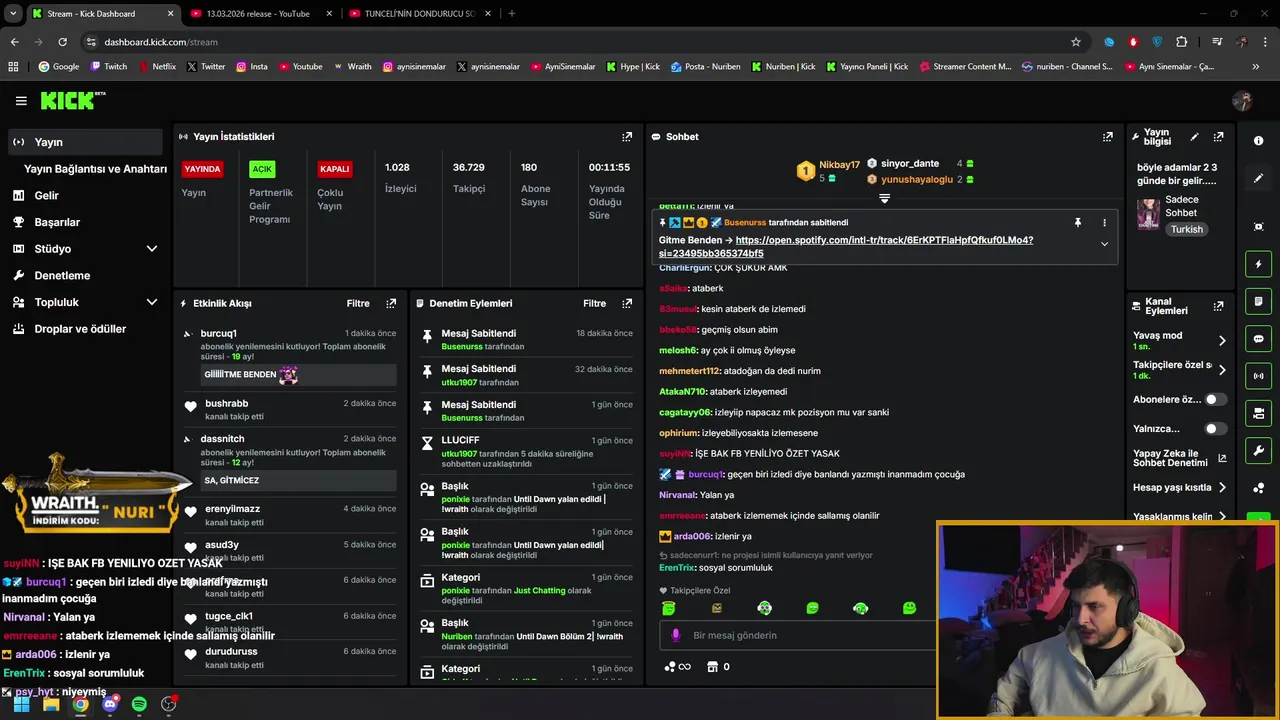Pop out the Kanal Eylemleri panel

[x=1218, y=306]
